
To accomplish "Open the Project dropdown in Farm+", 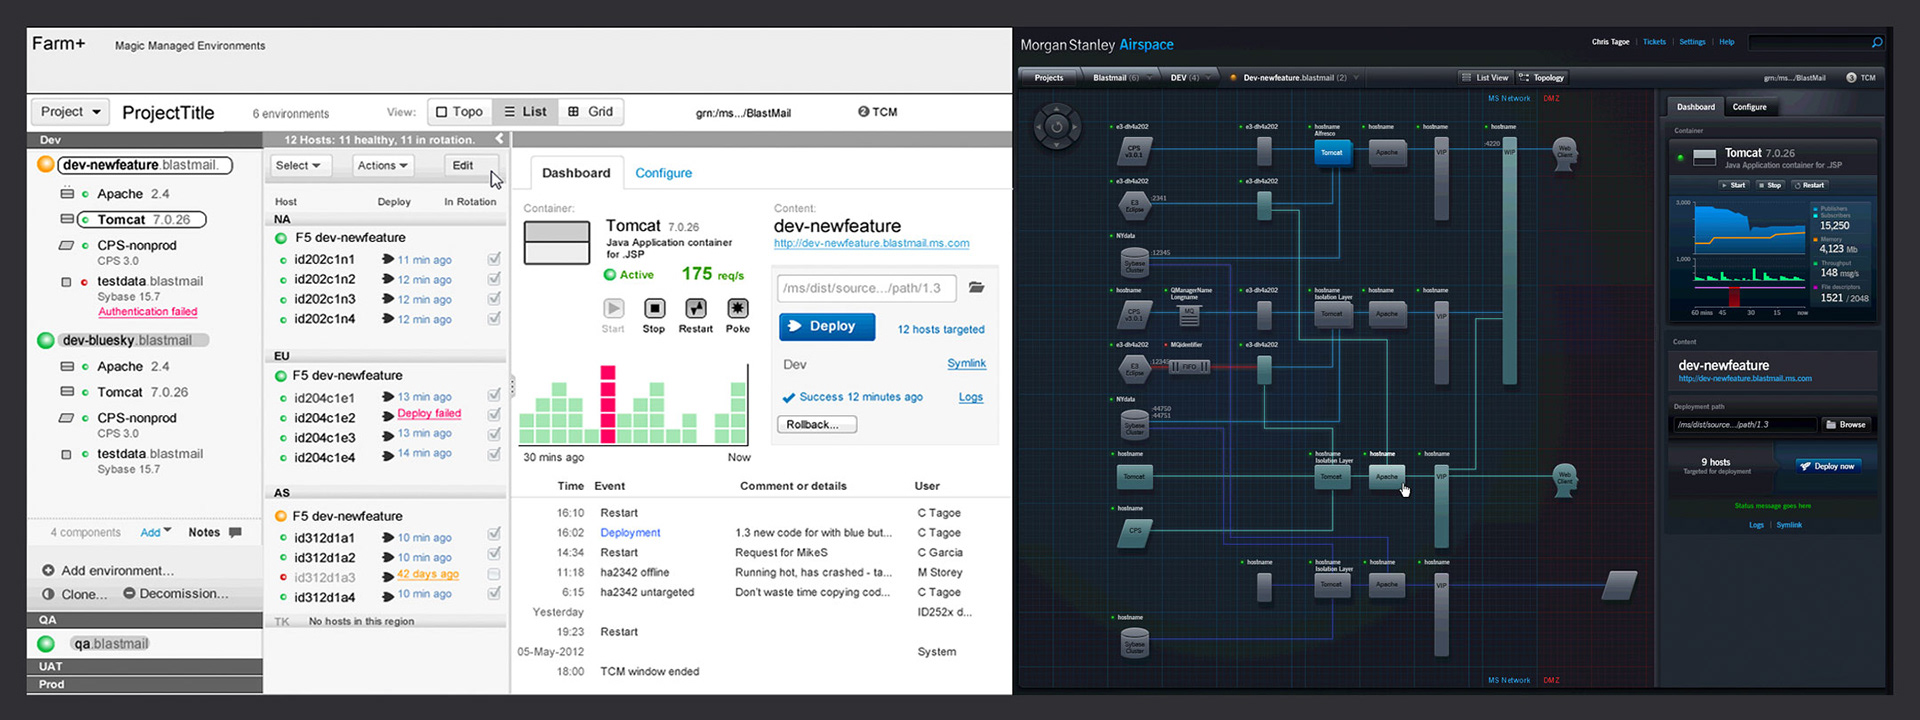I will click(70, 111).
